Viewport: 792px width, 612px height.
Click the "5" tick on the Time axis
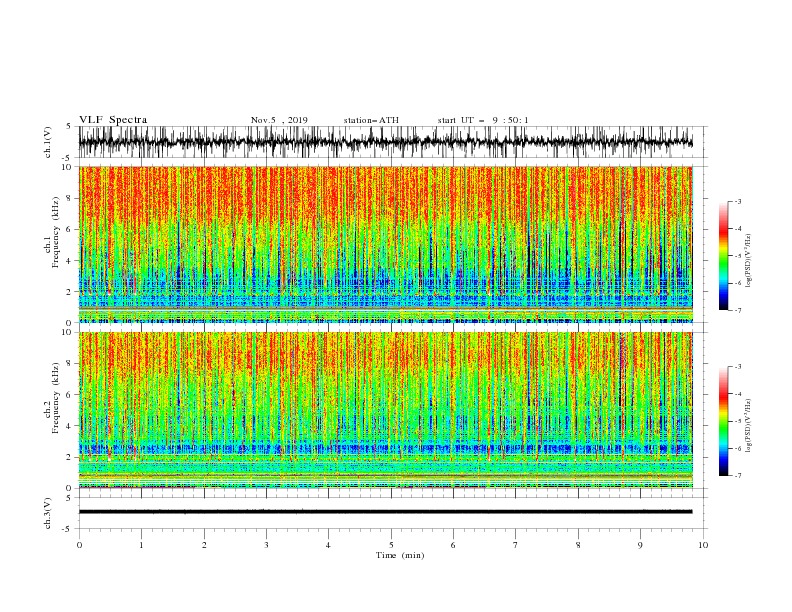pyautogui.click(x=391, y=545)
